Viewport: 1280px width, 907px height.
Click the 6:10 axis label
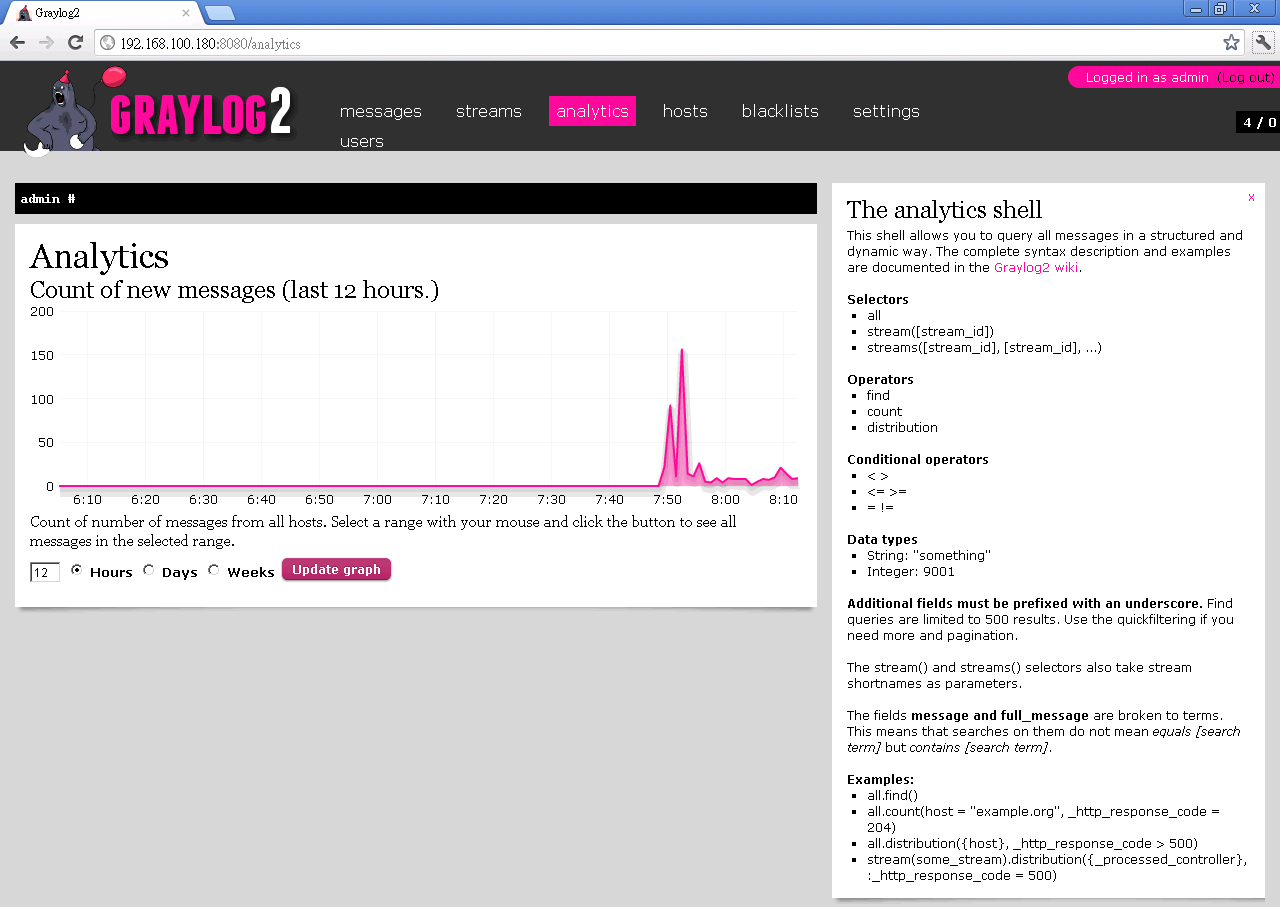[x=87, y=499]
